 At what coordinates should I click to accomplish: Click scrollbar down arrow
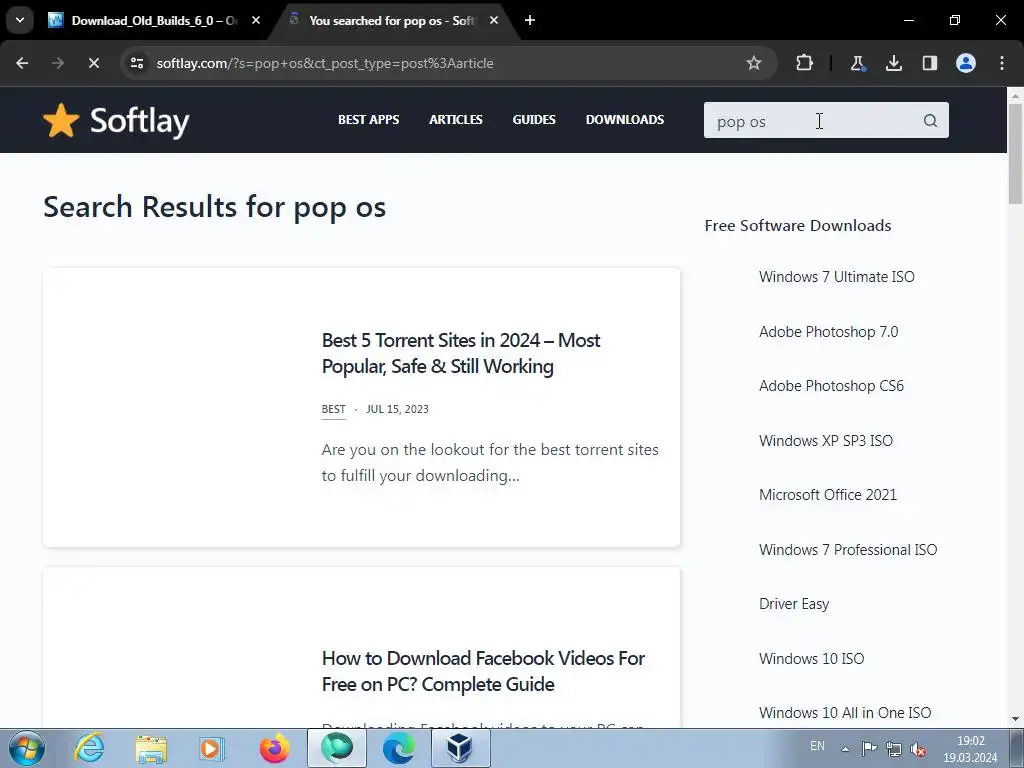point(1015,719)
